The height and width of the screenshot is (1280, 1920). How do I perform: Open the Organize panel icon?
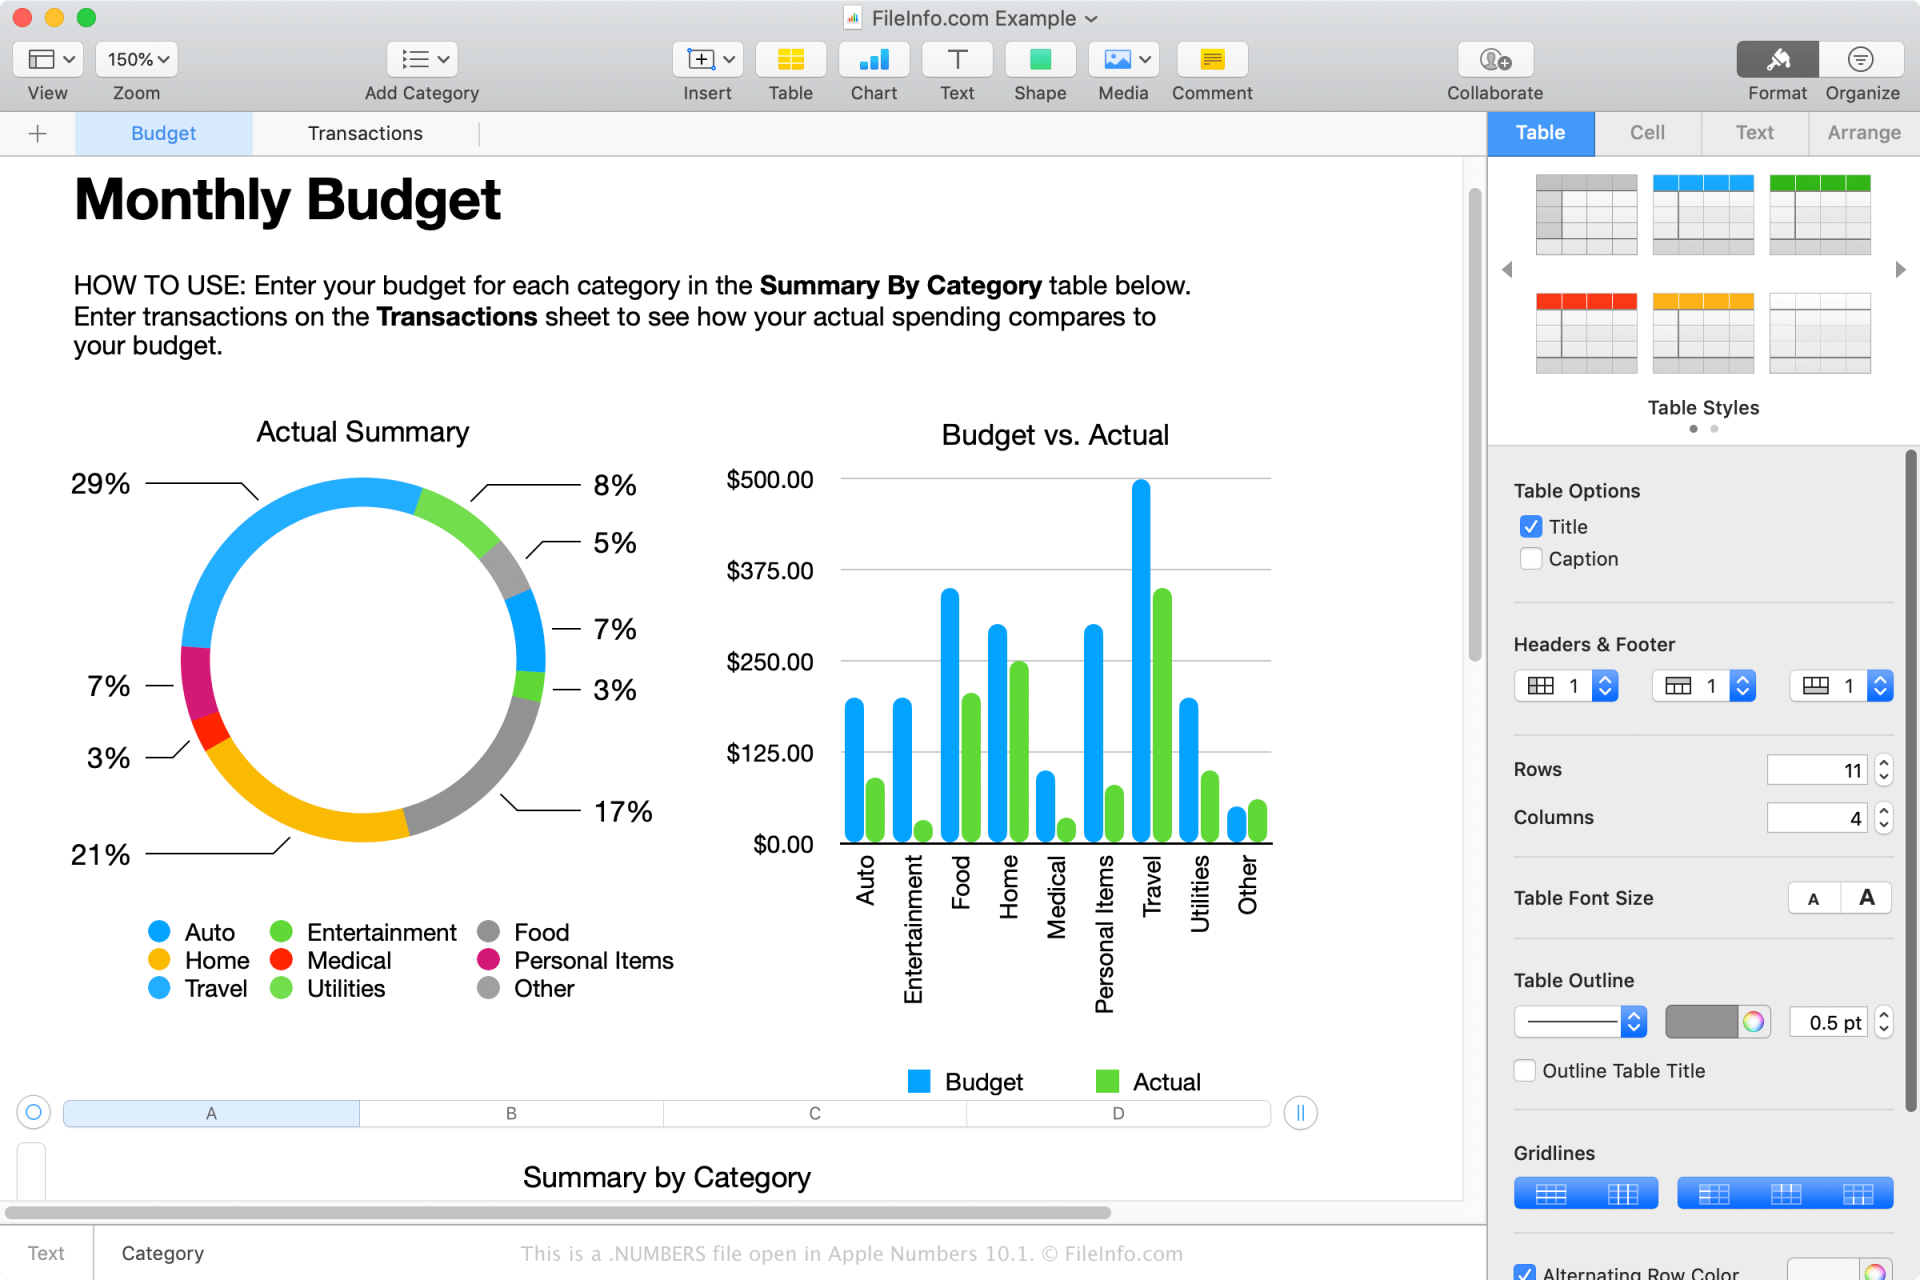coord(1860,60)
